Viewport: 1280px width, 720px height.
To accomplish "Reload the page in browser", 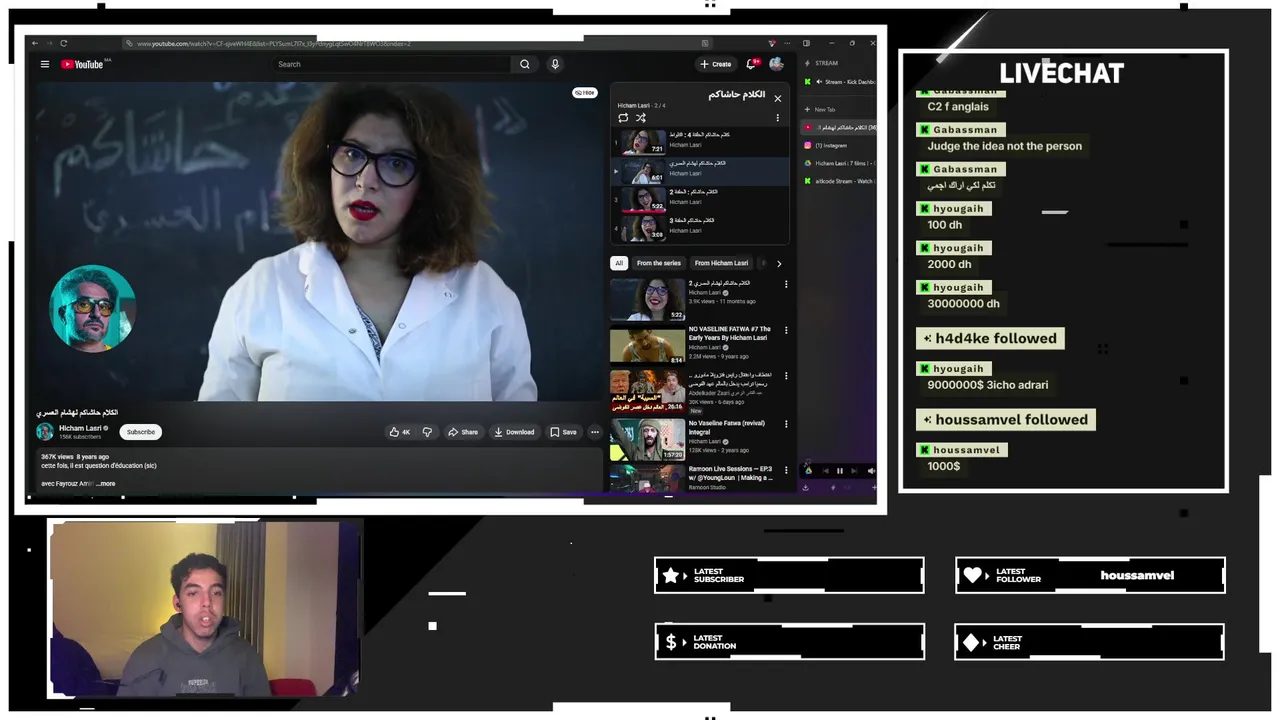I will pos(63,43).
